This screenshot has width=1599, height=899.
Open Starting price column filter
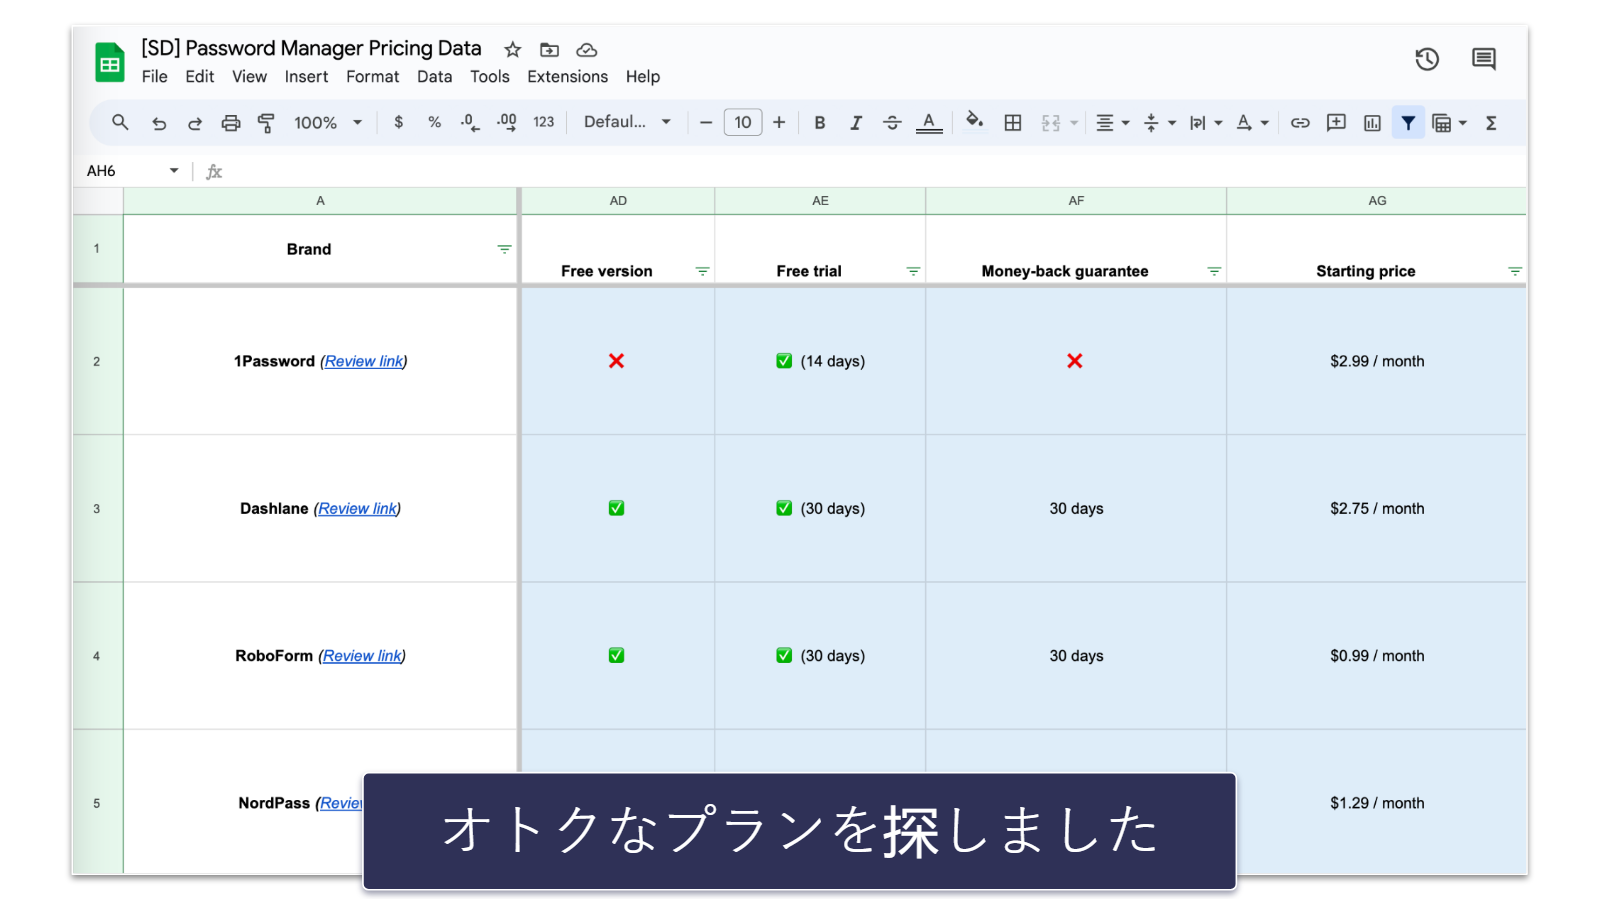(x=1515, y=271)
